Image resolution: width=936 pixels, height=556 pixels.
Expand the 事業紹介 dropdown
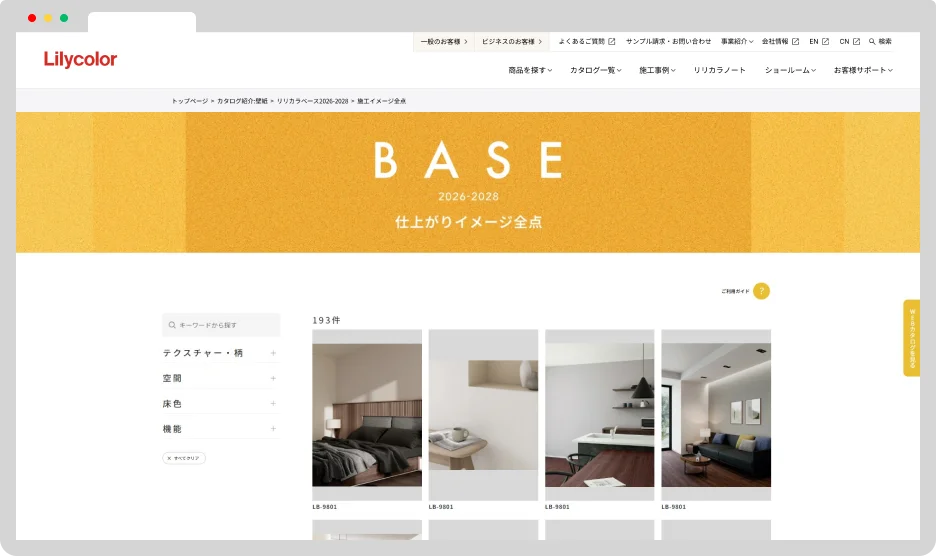coord(737,41)
